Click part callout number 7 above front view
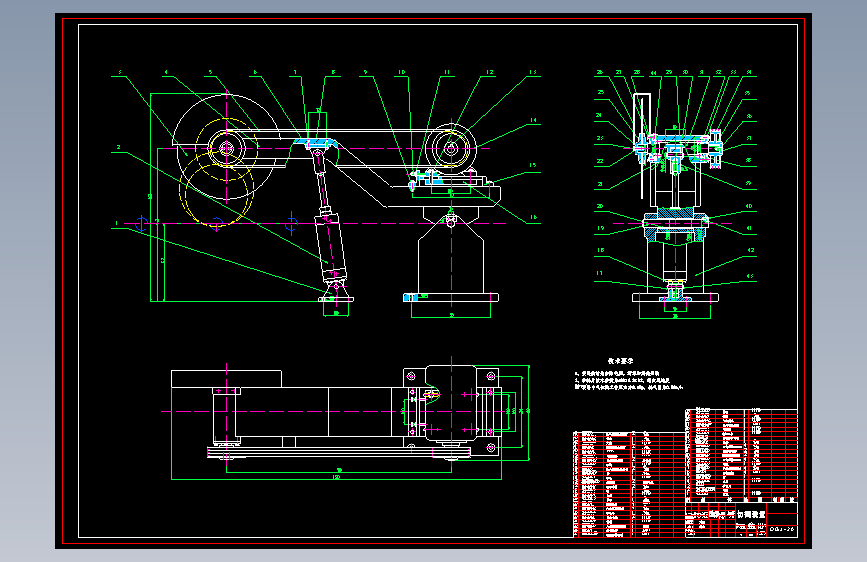The image size is (867, 562). point(295,72)
